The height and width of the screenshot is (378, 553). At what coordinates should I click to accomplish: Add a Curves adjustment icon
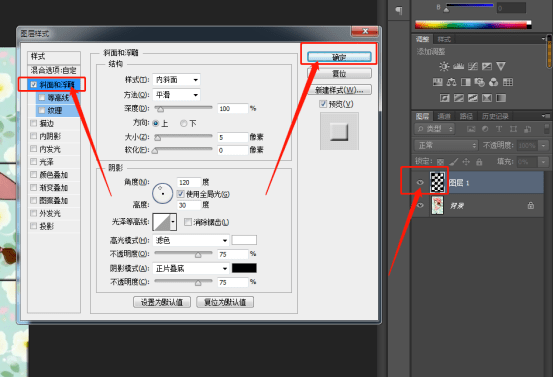(x=473, y=66)
